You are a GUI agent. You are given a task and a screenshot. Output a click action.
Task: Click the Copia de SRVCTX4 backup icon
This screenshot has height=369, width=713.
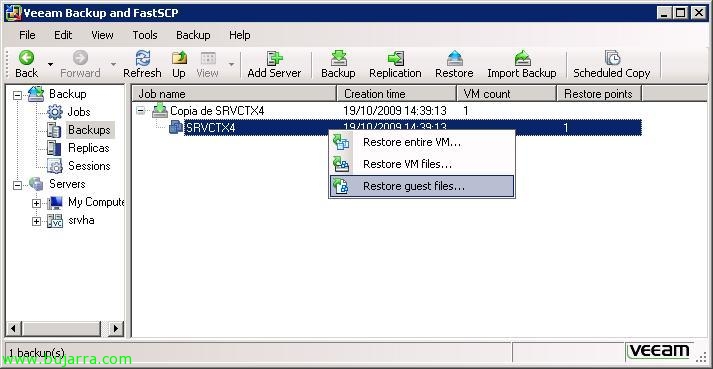point(160,111)
